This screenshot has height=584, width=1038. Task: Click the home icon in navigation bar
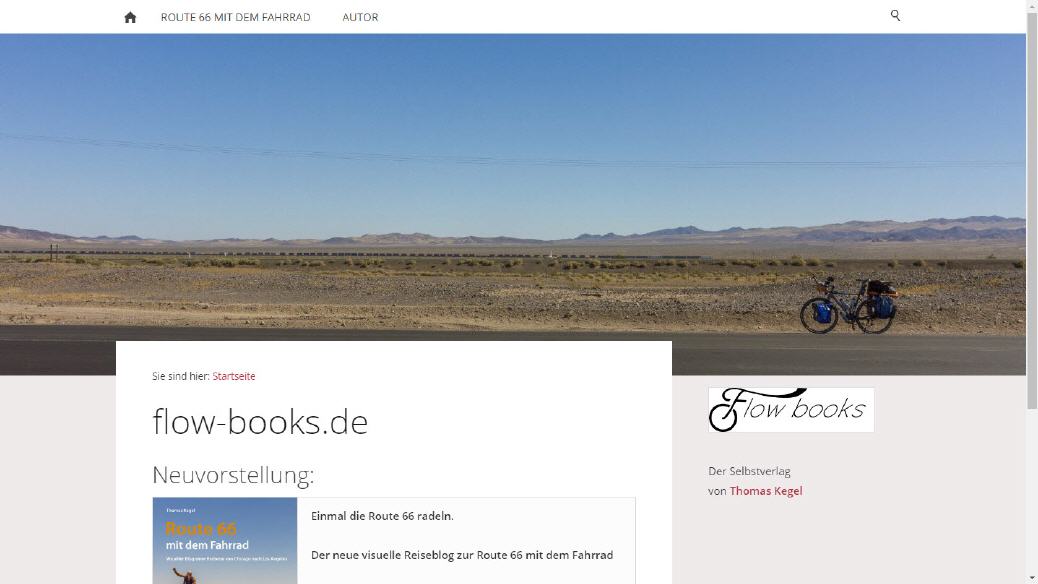pos(130,17)
